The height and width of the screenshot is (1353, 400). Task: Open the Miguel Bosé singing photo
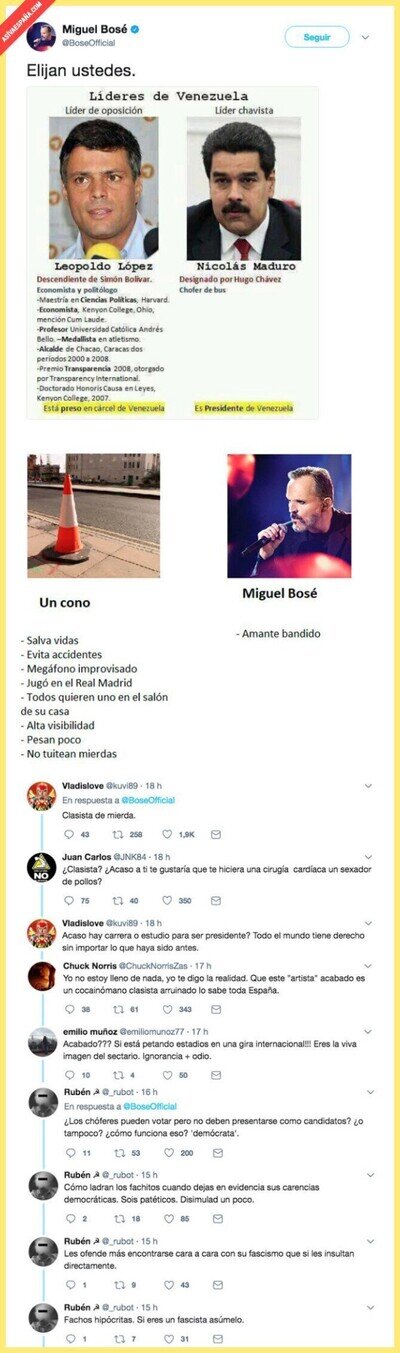tap(289, 516)
